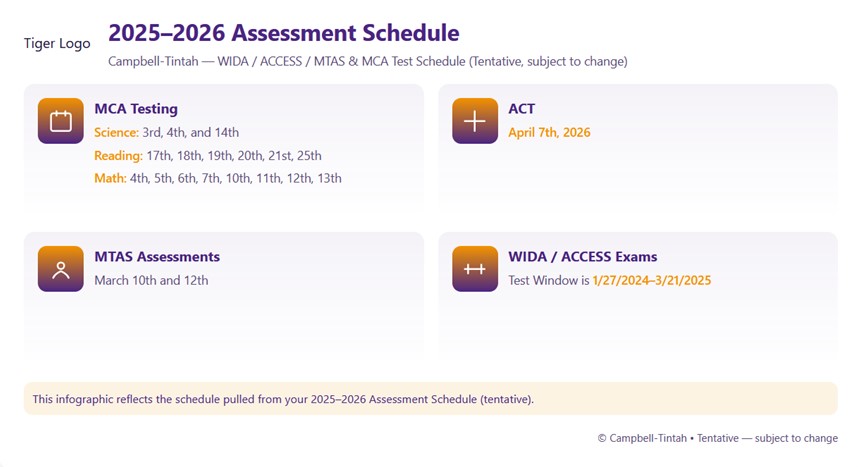The image size is (858, 467).
Task: Click the Campbell-Tintah subtitle line
Action: coord(367,62)
